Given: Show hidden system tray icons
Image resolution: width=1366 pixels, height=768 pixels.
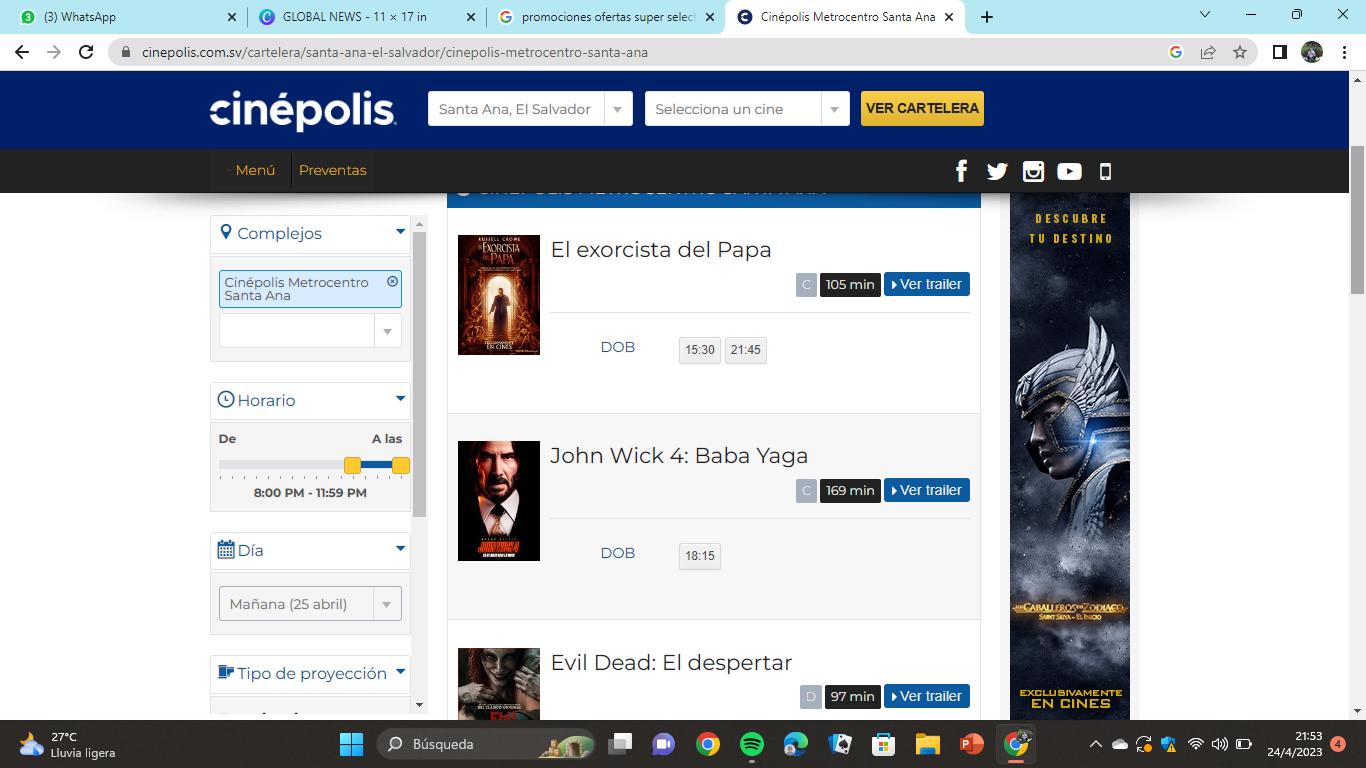Looking at the screenshot, I should [x=1095, y=744].
